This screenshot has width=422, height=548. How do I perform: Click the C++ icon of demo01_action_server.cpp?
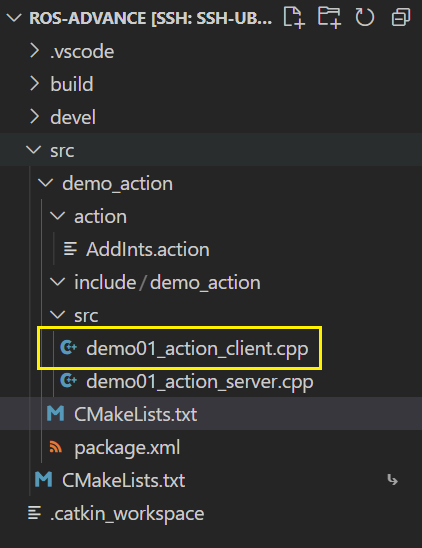click(x=69, y=381)
